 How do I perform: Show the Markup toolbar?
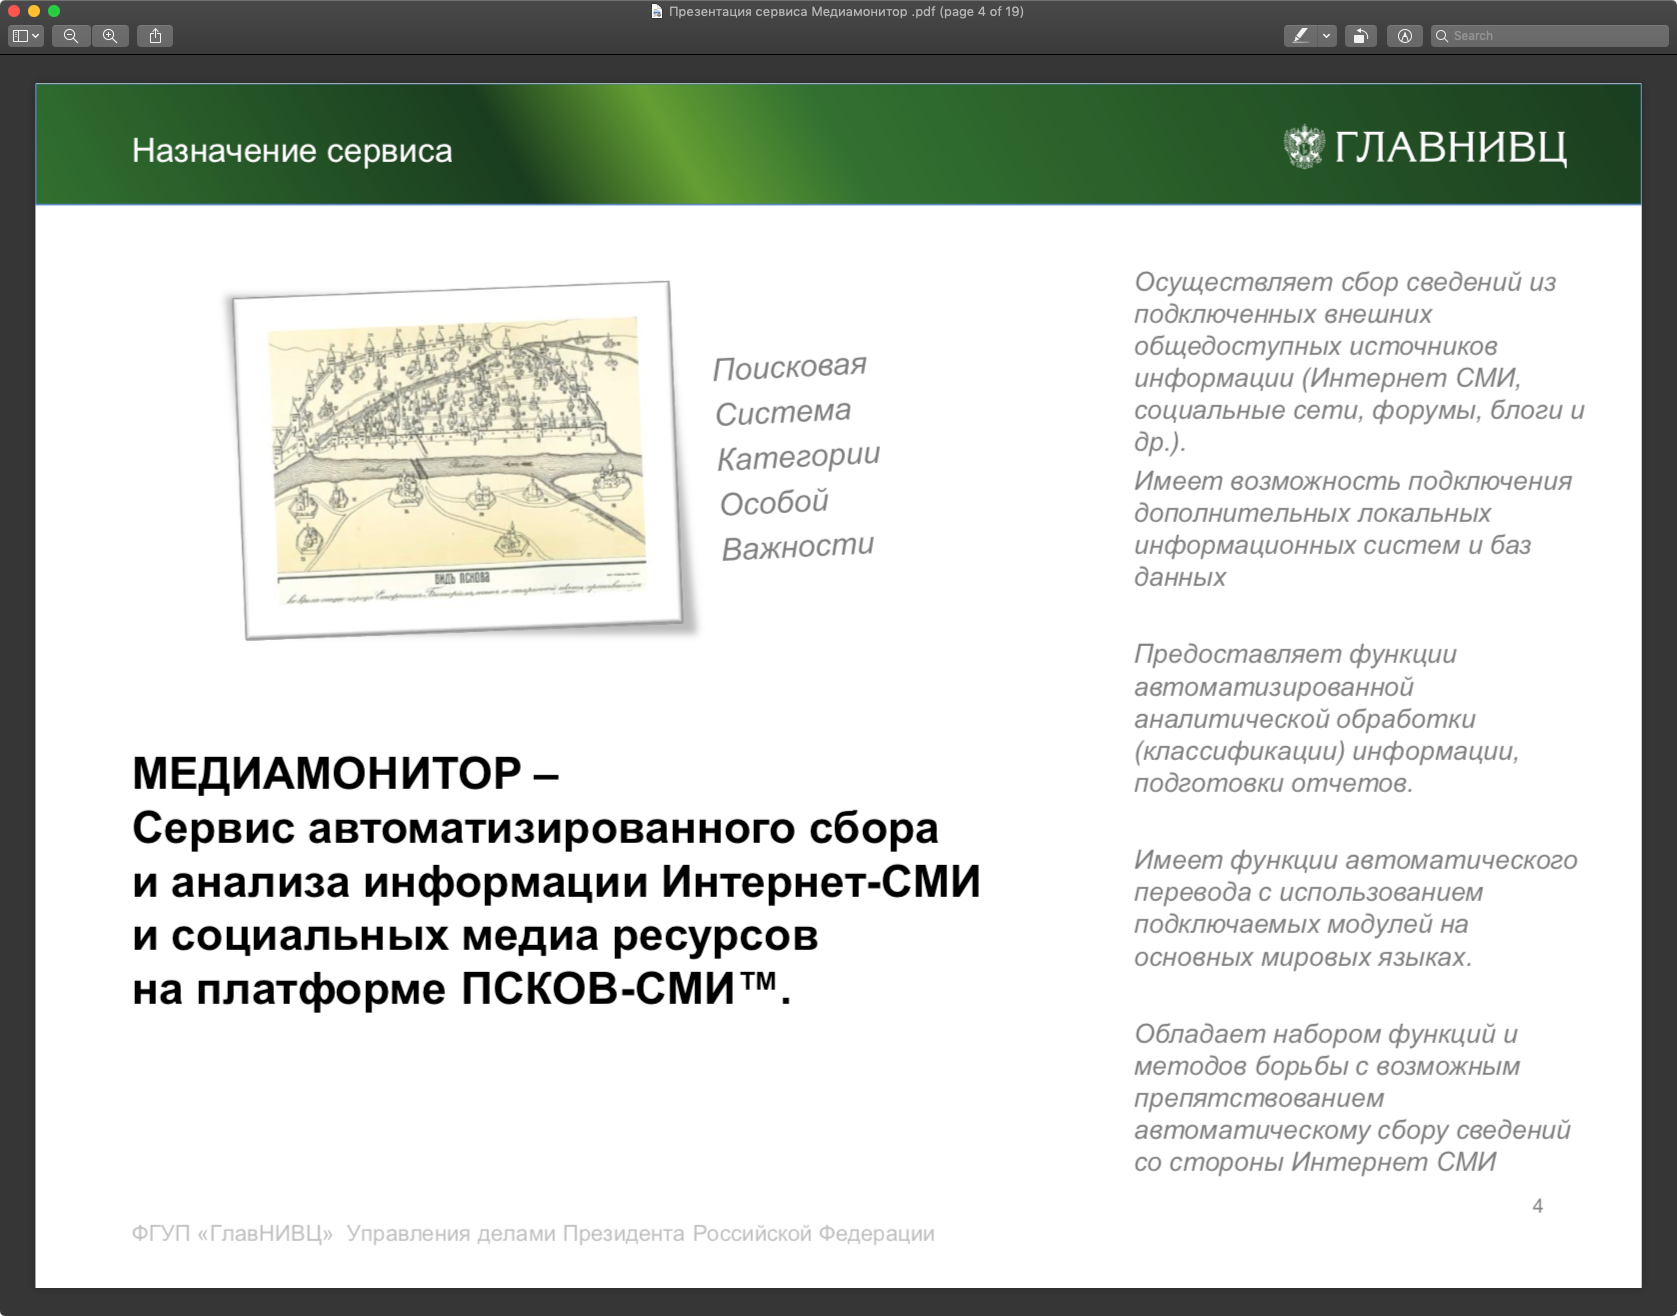(1405, 36)
